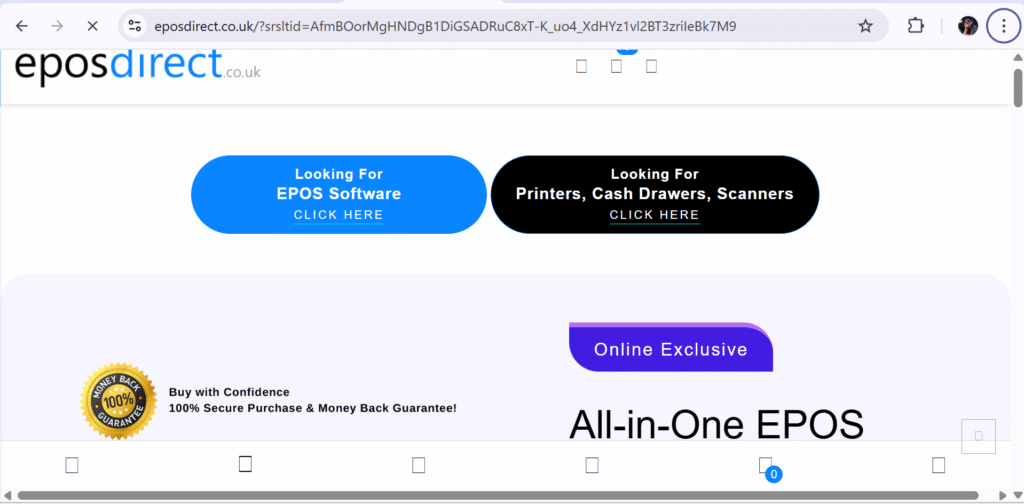Click the All-in-One EPOS heading

click(x=716, y=424)
